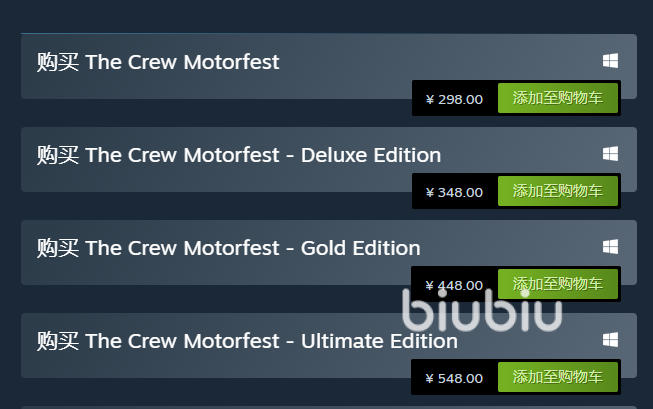This screenshot has height=409, width=653.
Task: Add the Deluxe Edition to cart
Action: pos(558,191)
